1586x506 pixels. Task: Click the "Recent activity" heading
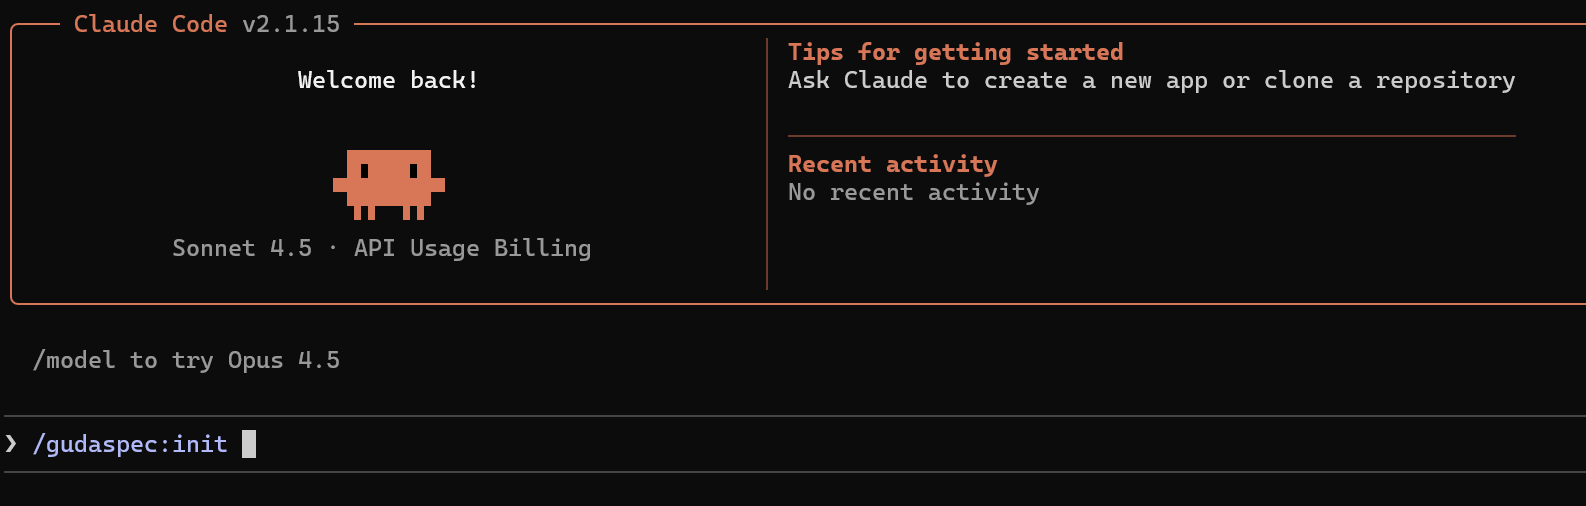coord(892,164)
